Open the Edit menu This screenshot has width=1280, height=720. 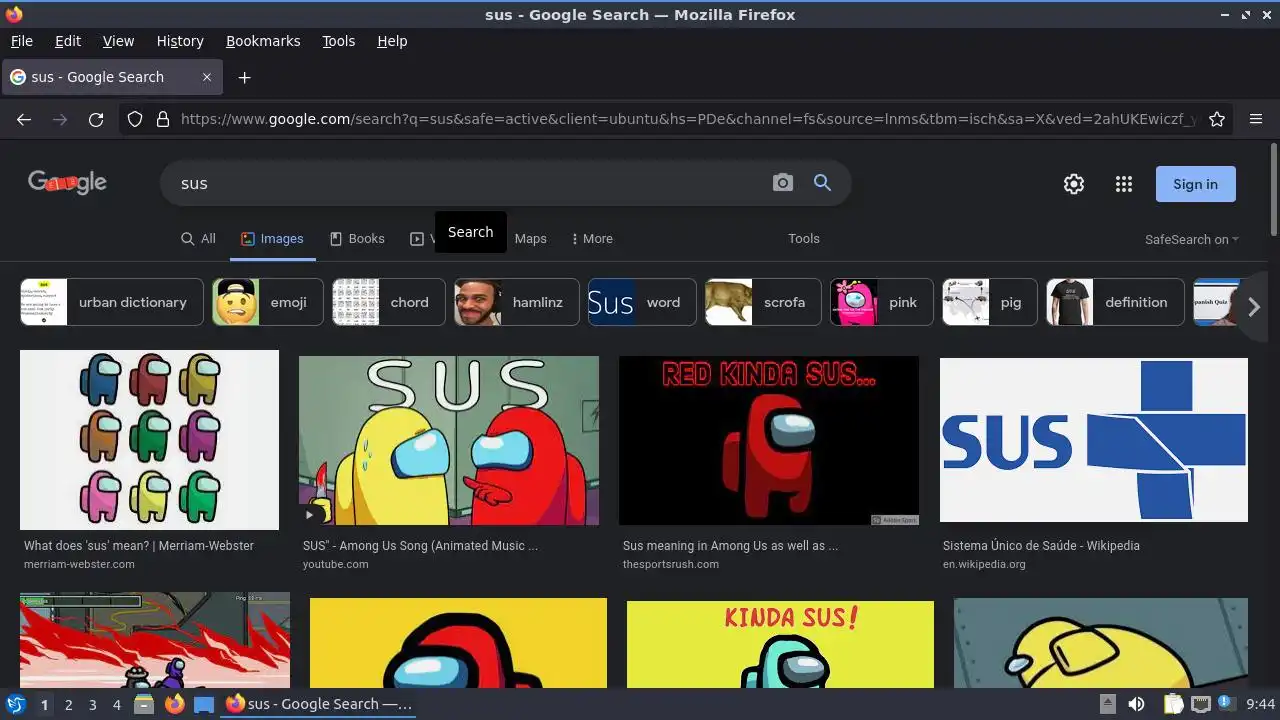(x=68, y=41)
